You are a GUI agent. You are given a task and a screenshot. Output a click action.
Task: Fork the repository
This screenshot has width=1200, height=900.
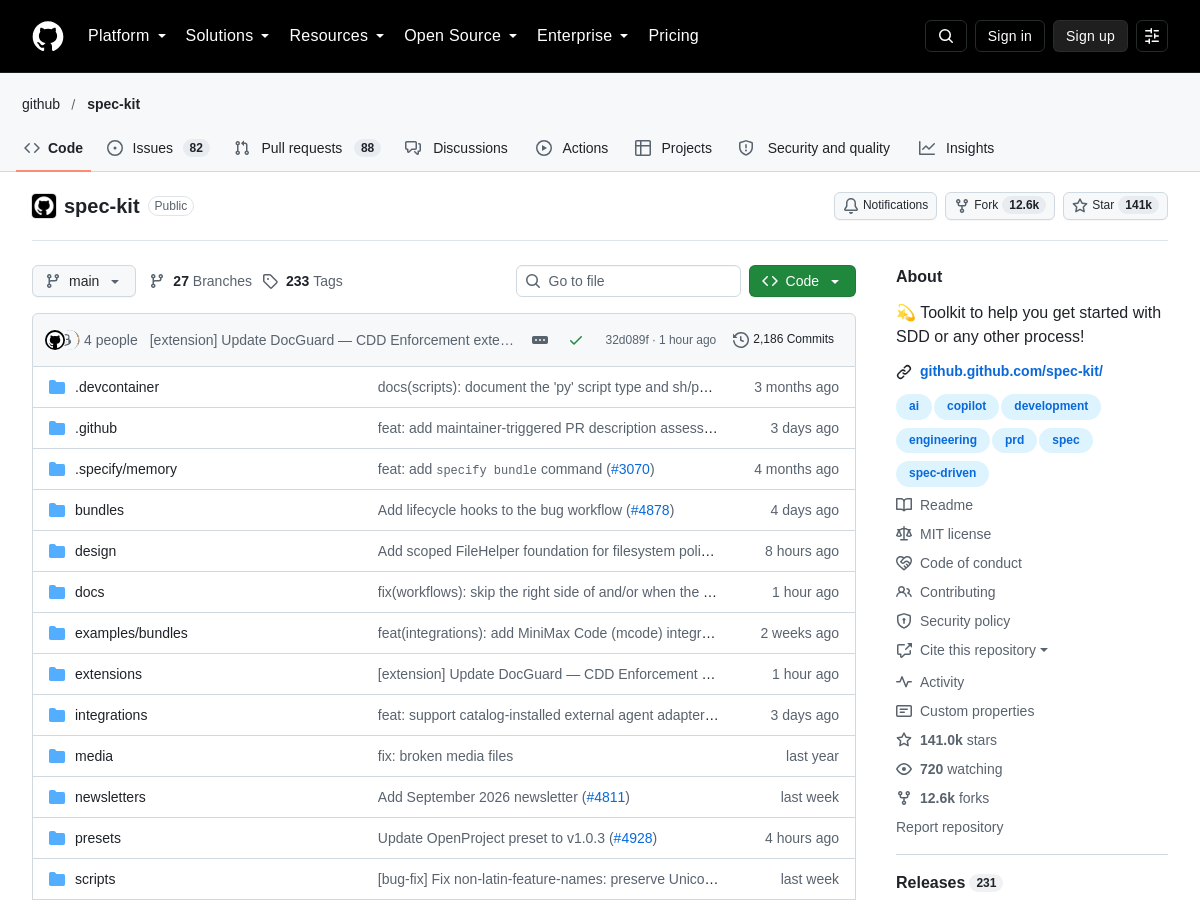999,206
